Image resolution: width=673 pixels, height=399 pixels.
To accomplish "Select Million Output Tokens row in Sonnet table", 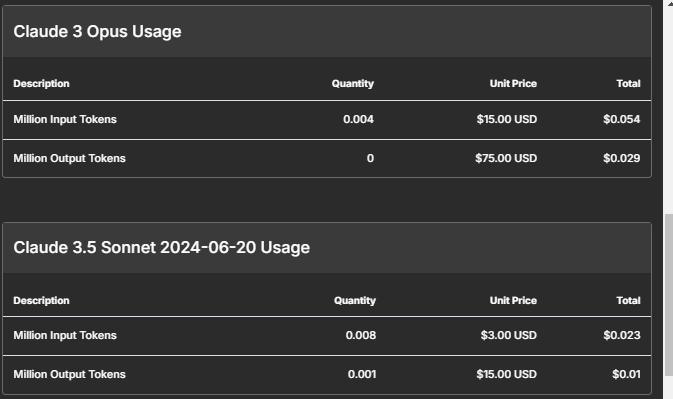I will point(327,375).
